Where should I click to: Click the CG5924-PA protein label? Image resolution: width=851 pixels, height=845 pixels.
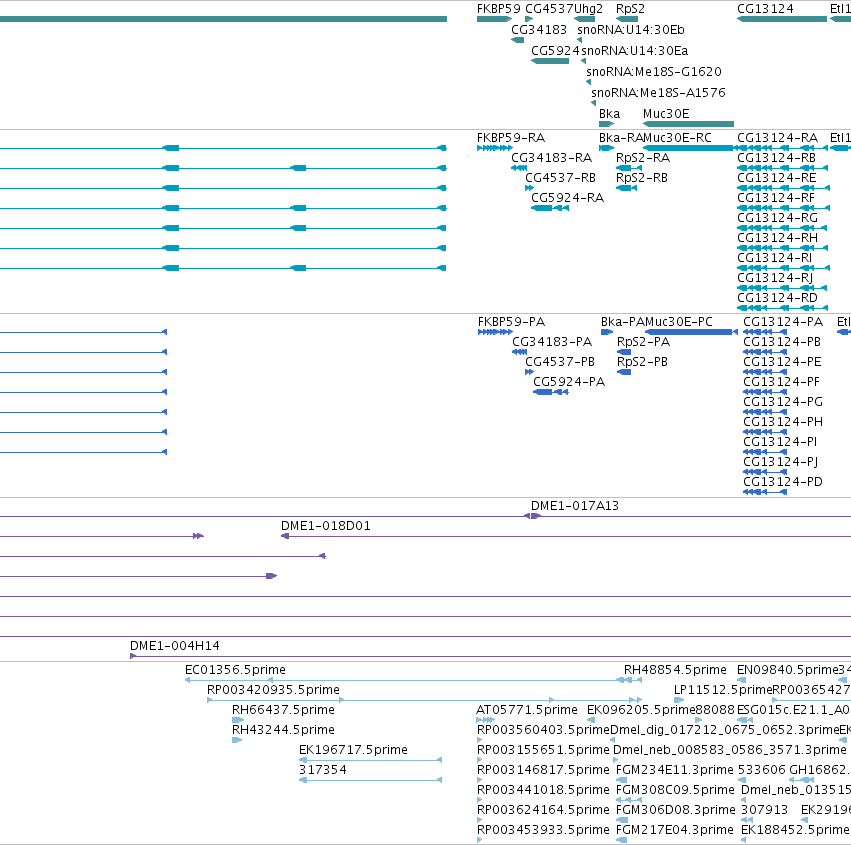tap(569, 382)
